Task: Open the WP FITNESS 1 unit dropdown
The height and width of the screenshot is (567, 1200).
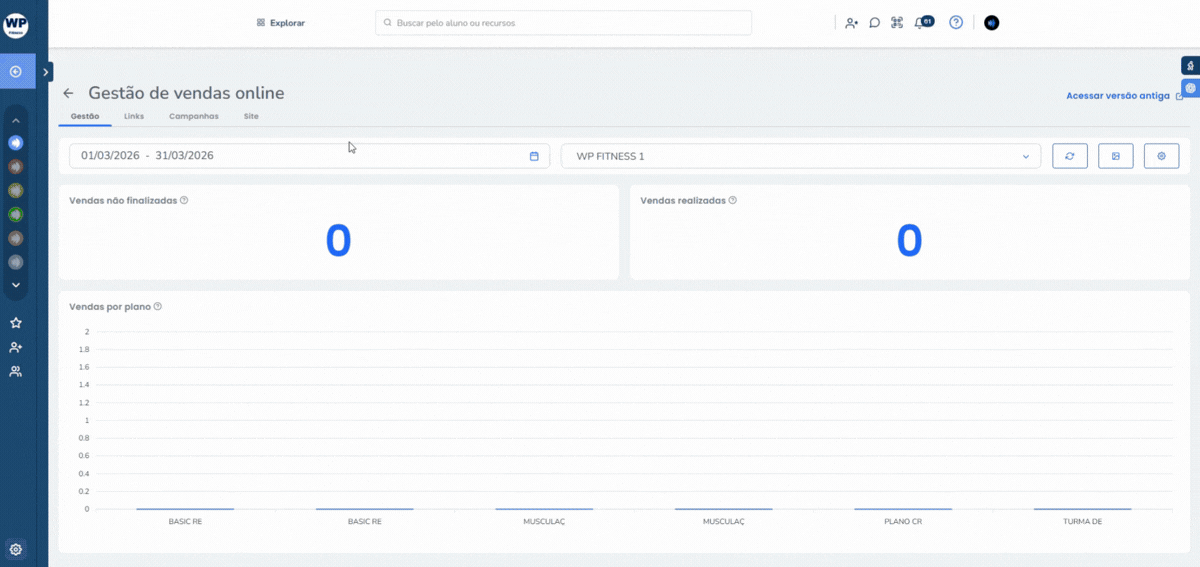Action: point(800,156)
